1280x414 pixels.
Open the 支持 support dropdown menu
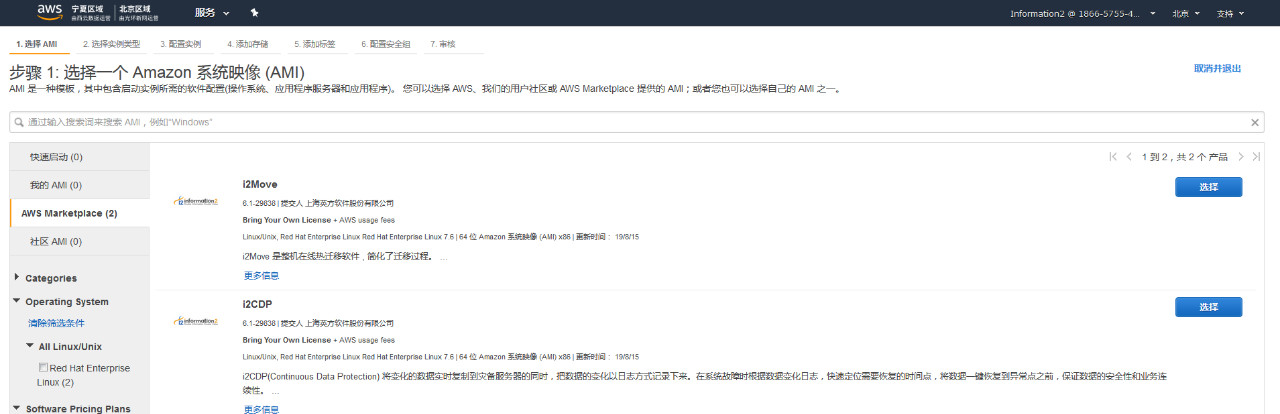pyautogui.click(x=1230, y=13)
